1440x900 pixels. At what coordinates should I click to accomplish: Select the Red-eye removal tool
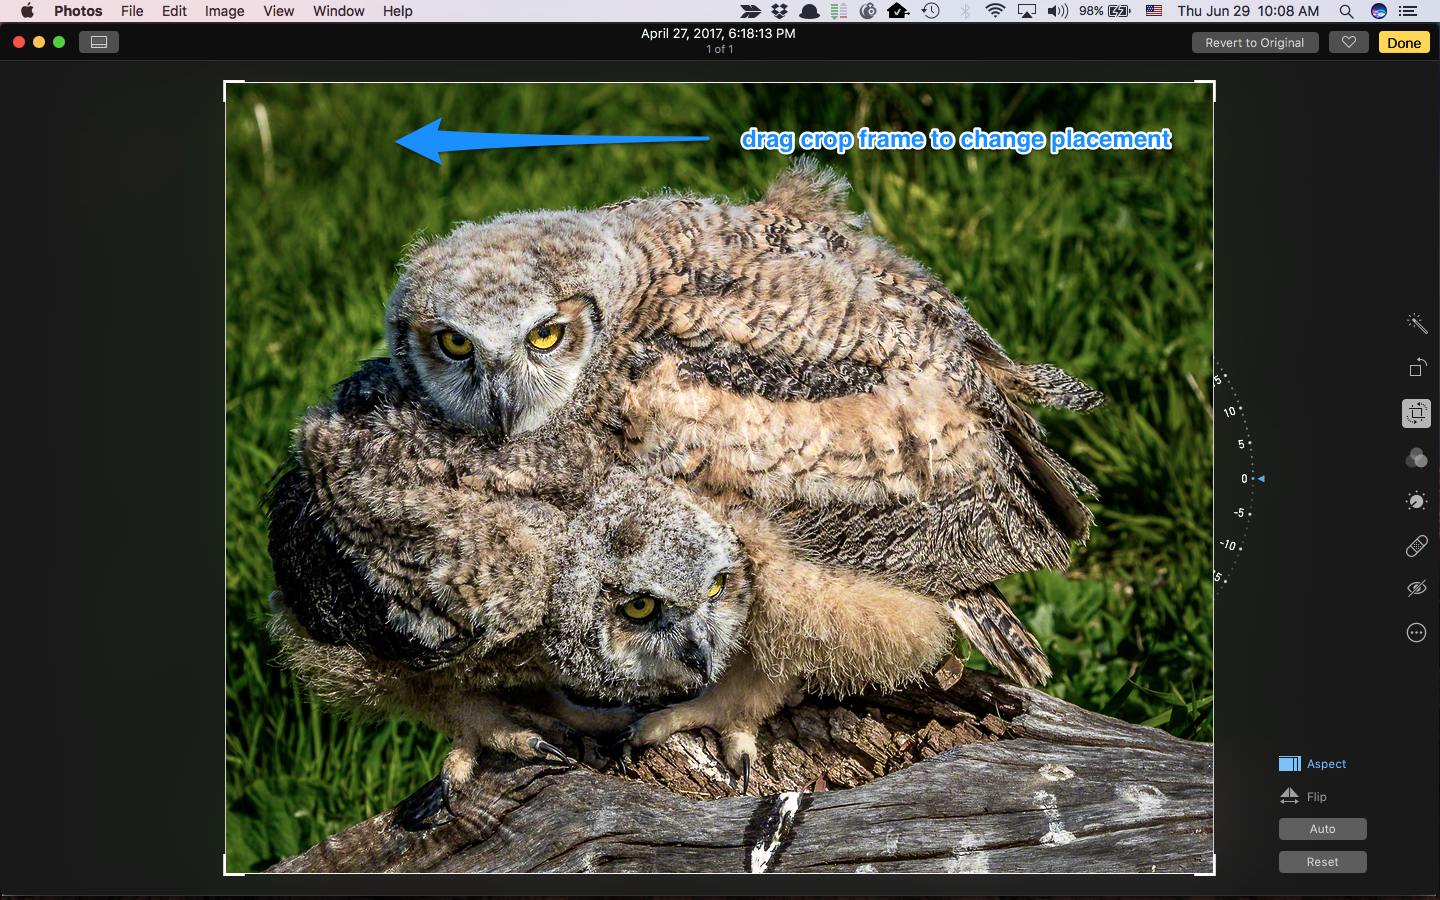1416,588
